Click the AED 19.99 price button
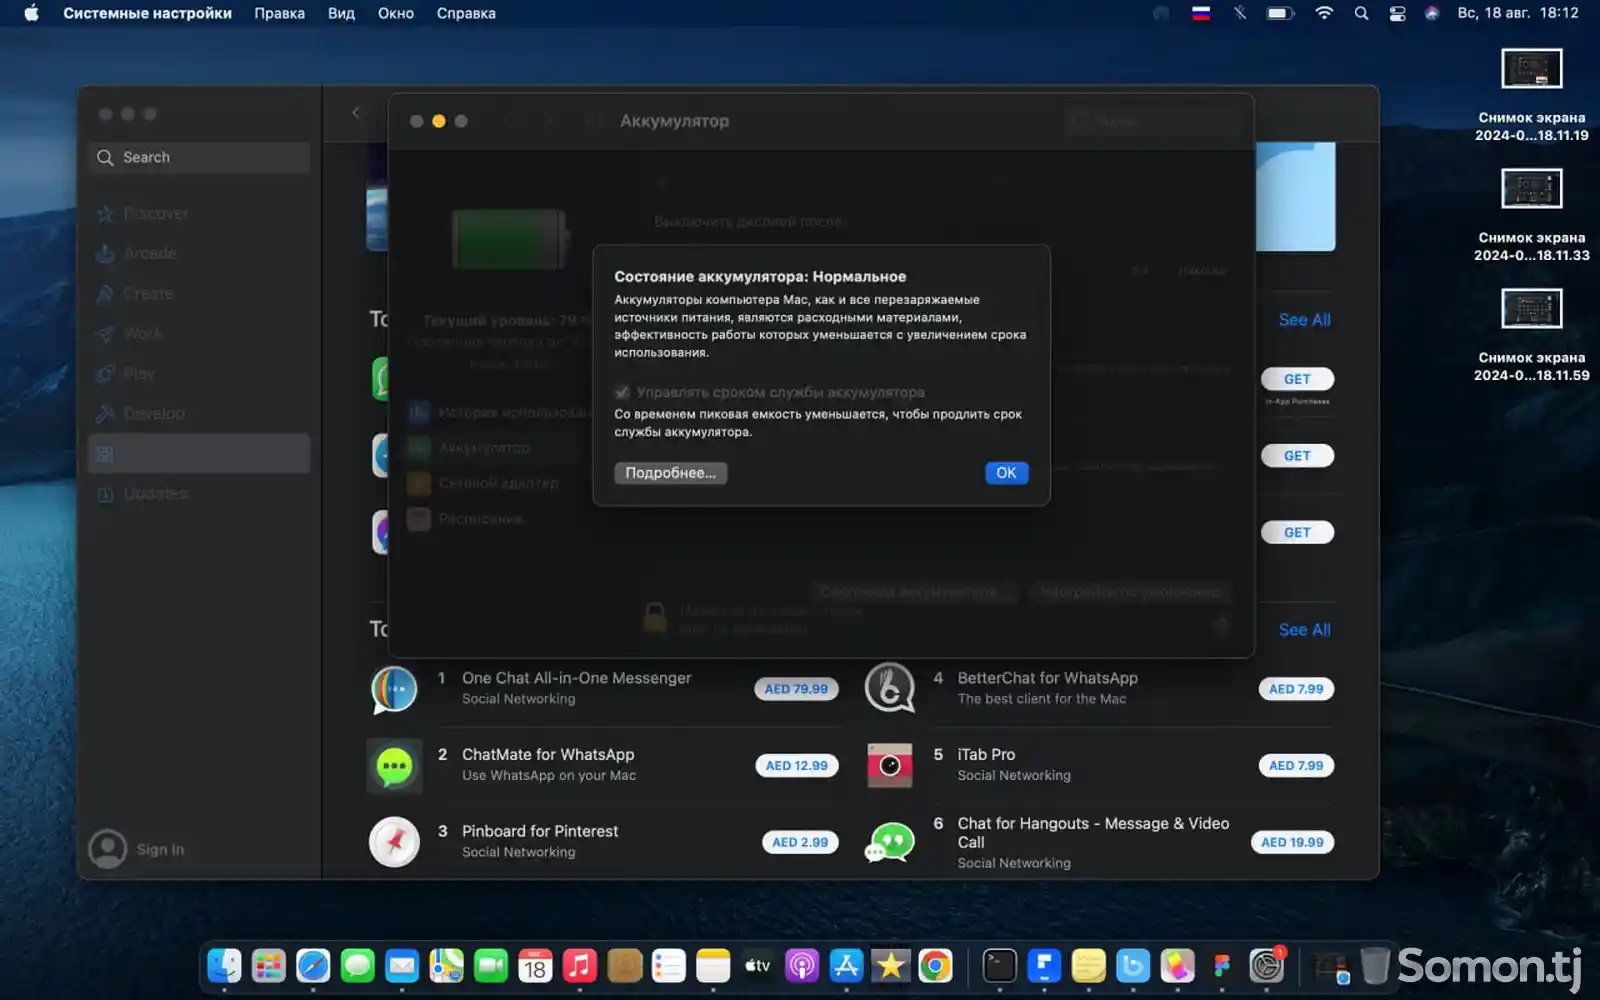 [1292, 842]
